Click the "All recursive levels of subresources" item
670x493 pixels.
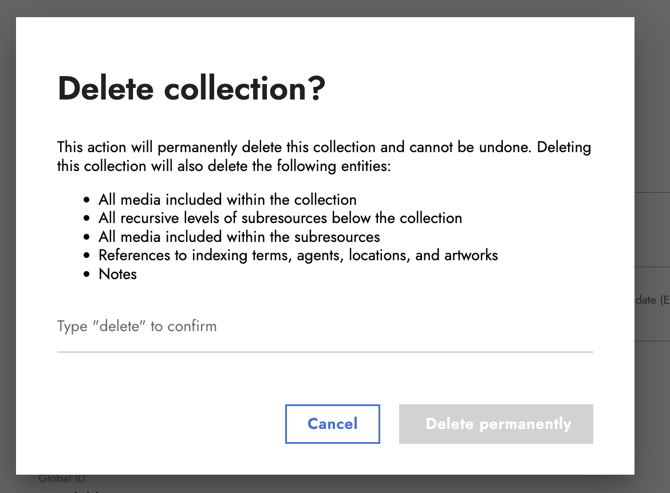tap(280, 218)
